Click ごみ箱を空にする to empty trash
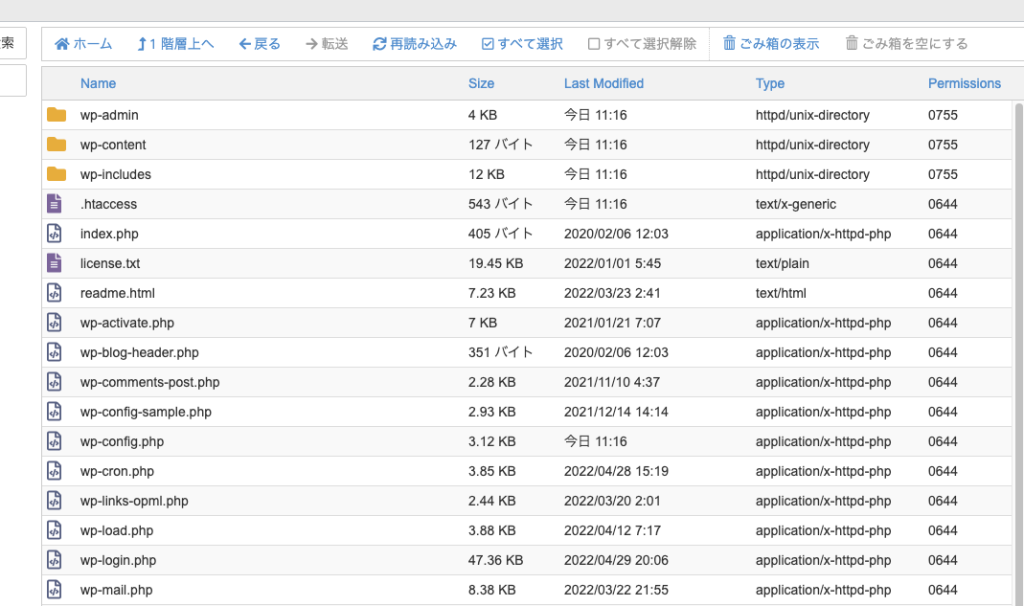 click(x=906, y=44)
